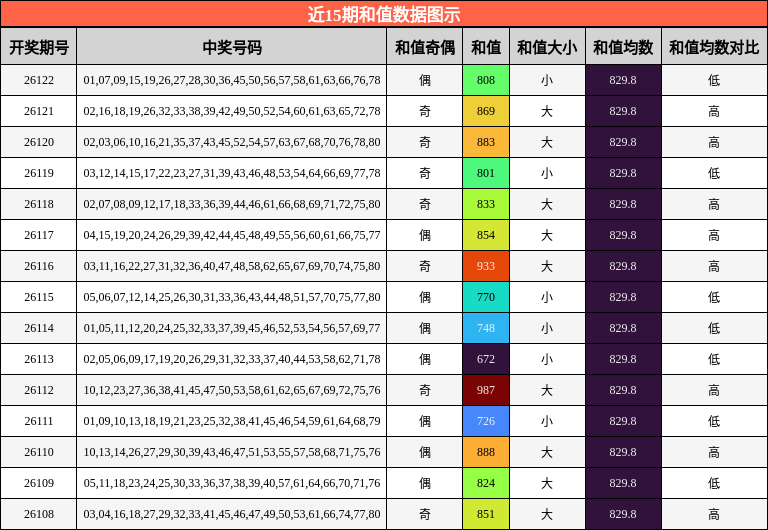
Task: Click the green sum value 808
Action: pos(486,80)
